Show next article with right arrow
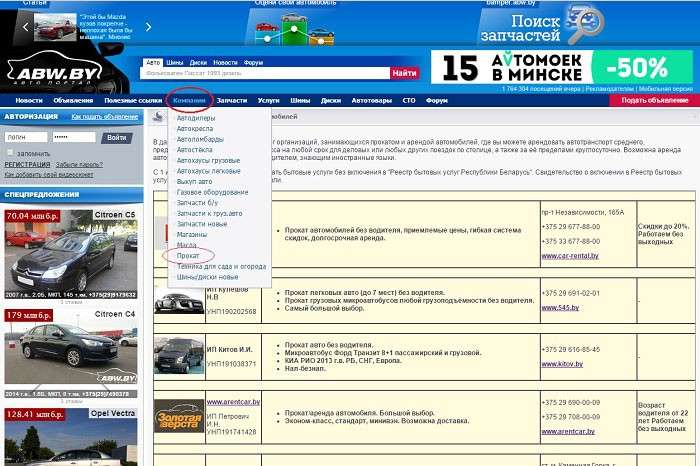Screen dimensions: 700x466 tap(148, 27)
